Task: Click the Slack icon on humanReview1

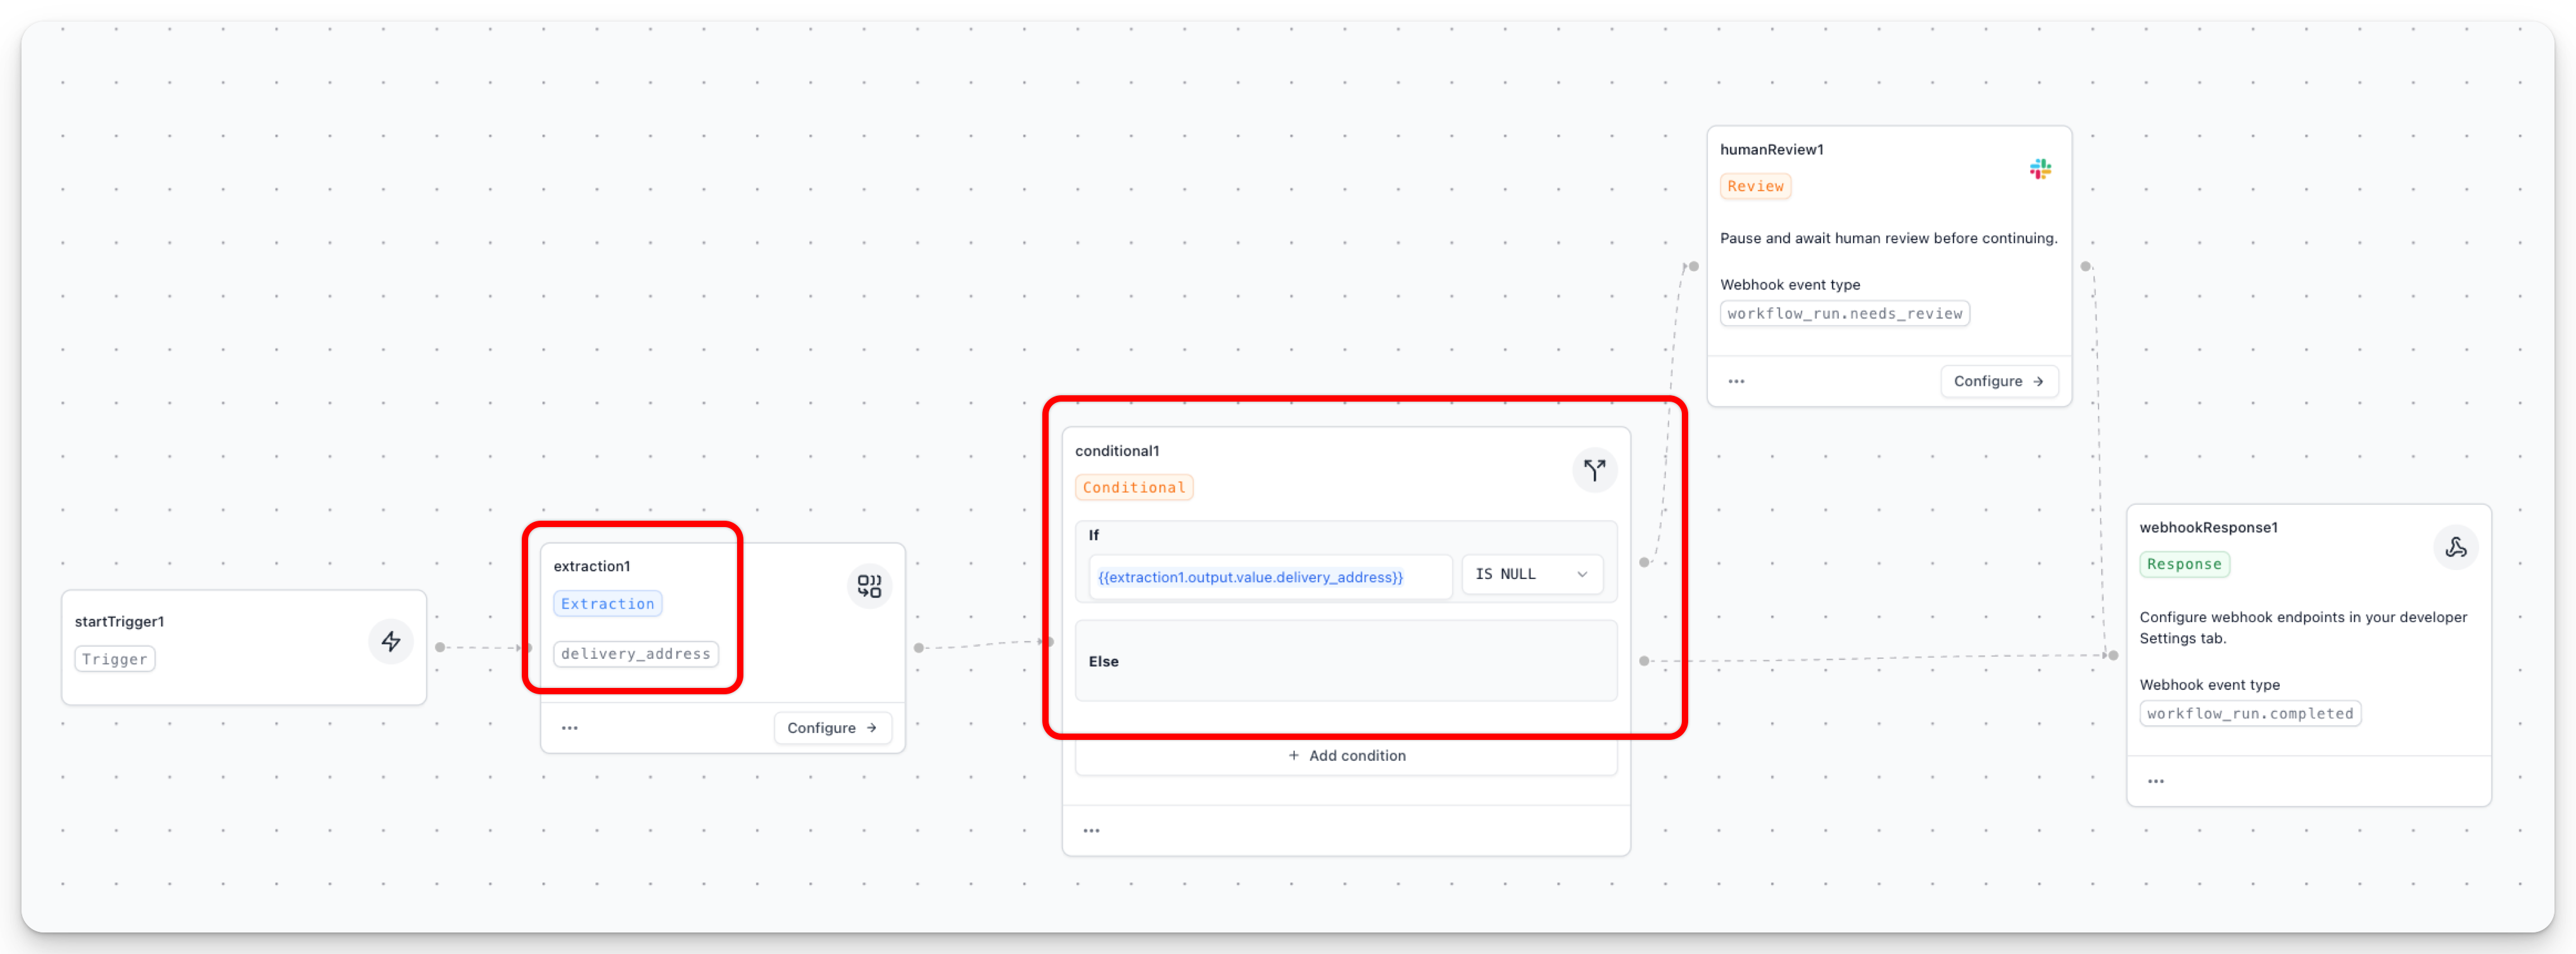Action: click(2040, 169)
